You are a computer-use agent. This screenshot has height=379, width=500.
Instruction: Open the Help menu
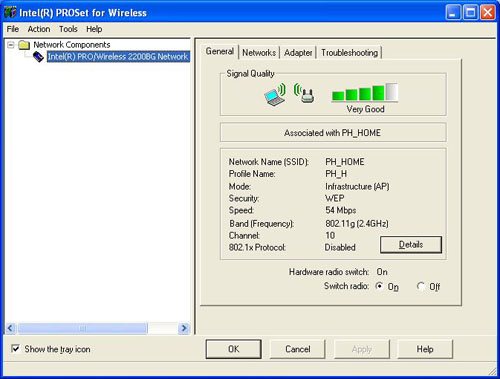(94, 29)
